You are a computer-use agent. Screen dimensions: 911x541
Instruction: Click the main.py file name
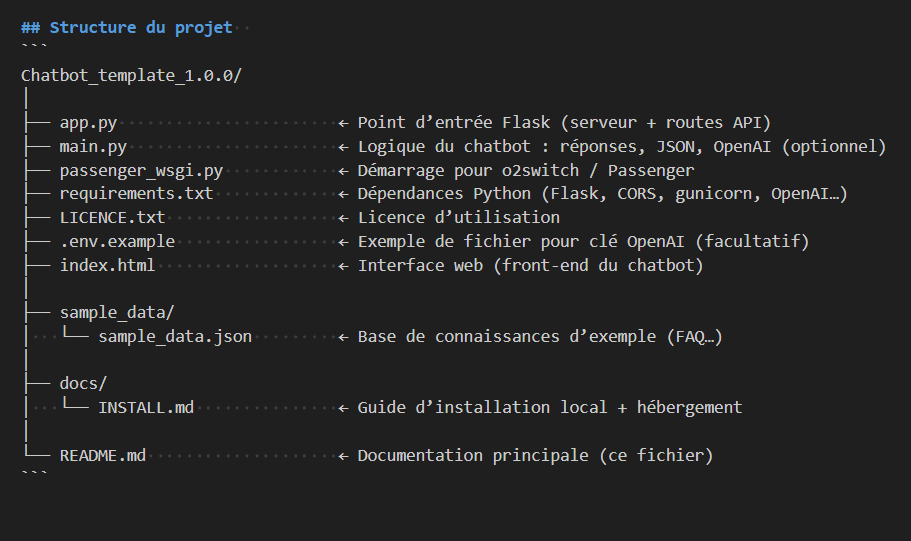click(x=93, y=147)
